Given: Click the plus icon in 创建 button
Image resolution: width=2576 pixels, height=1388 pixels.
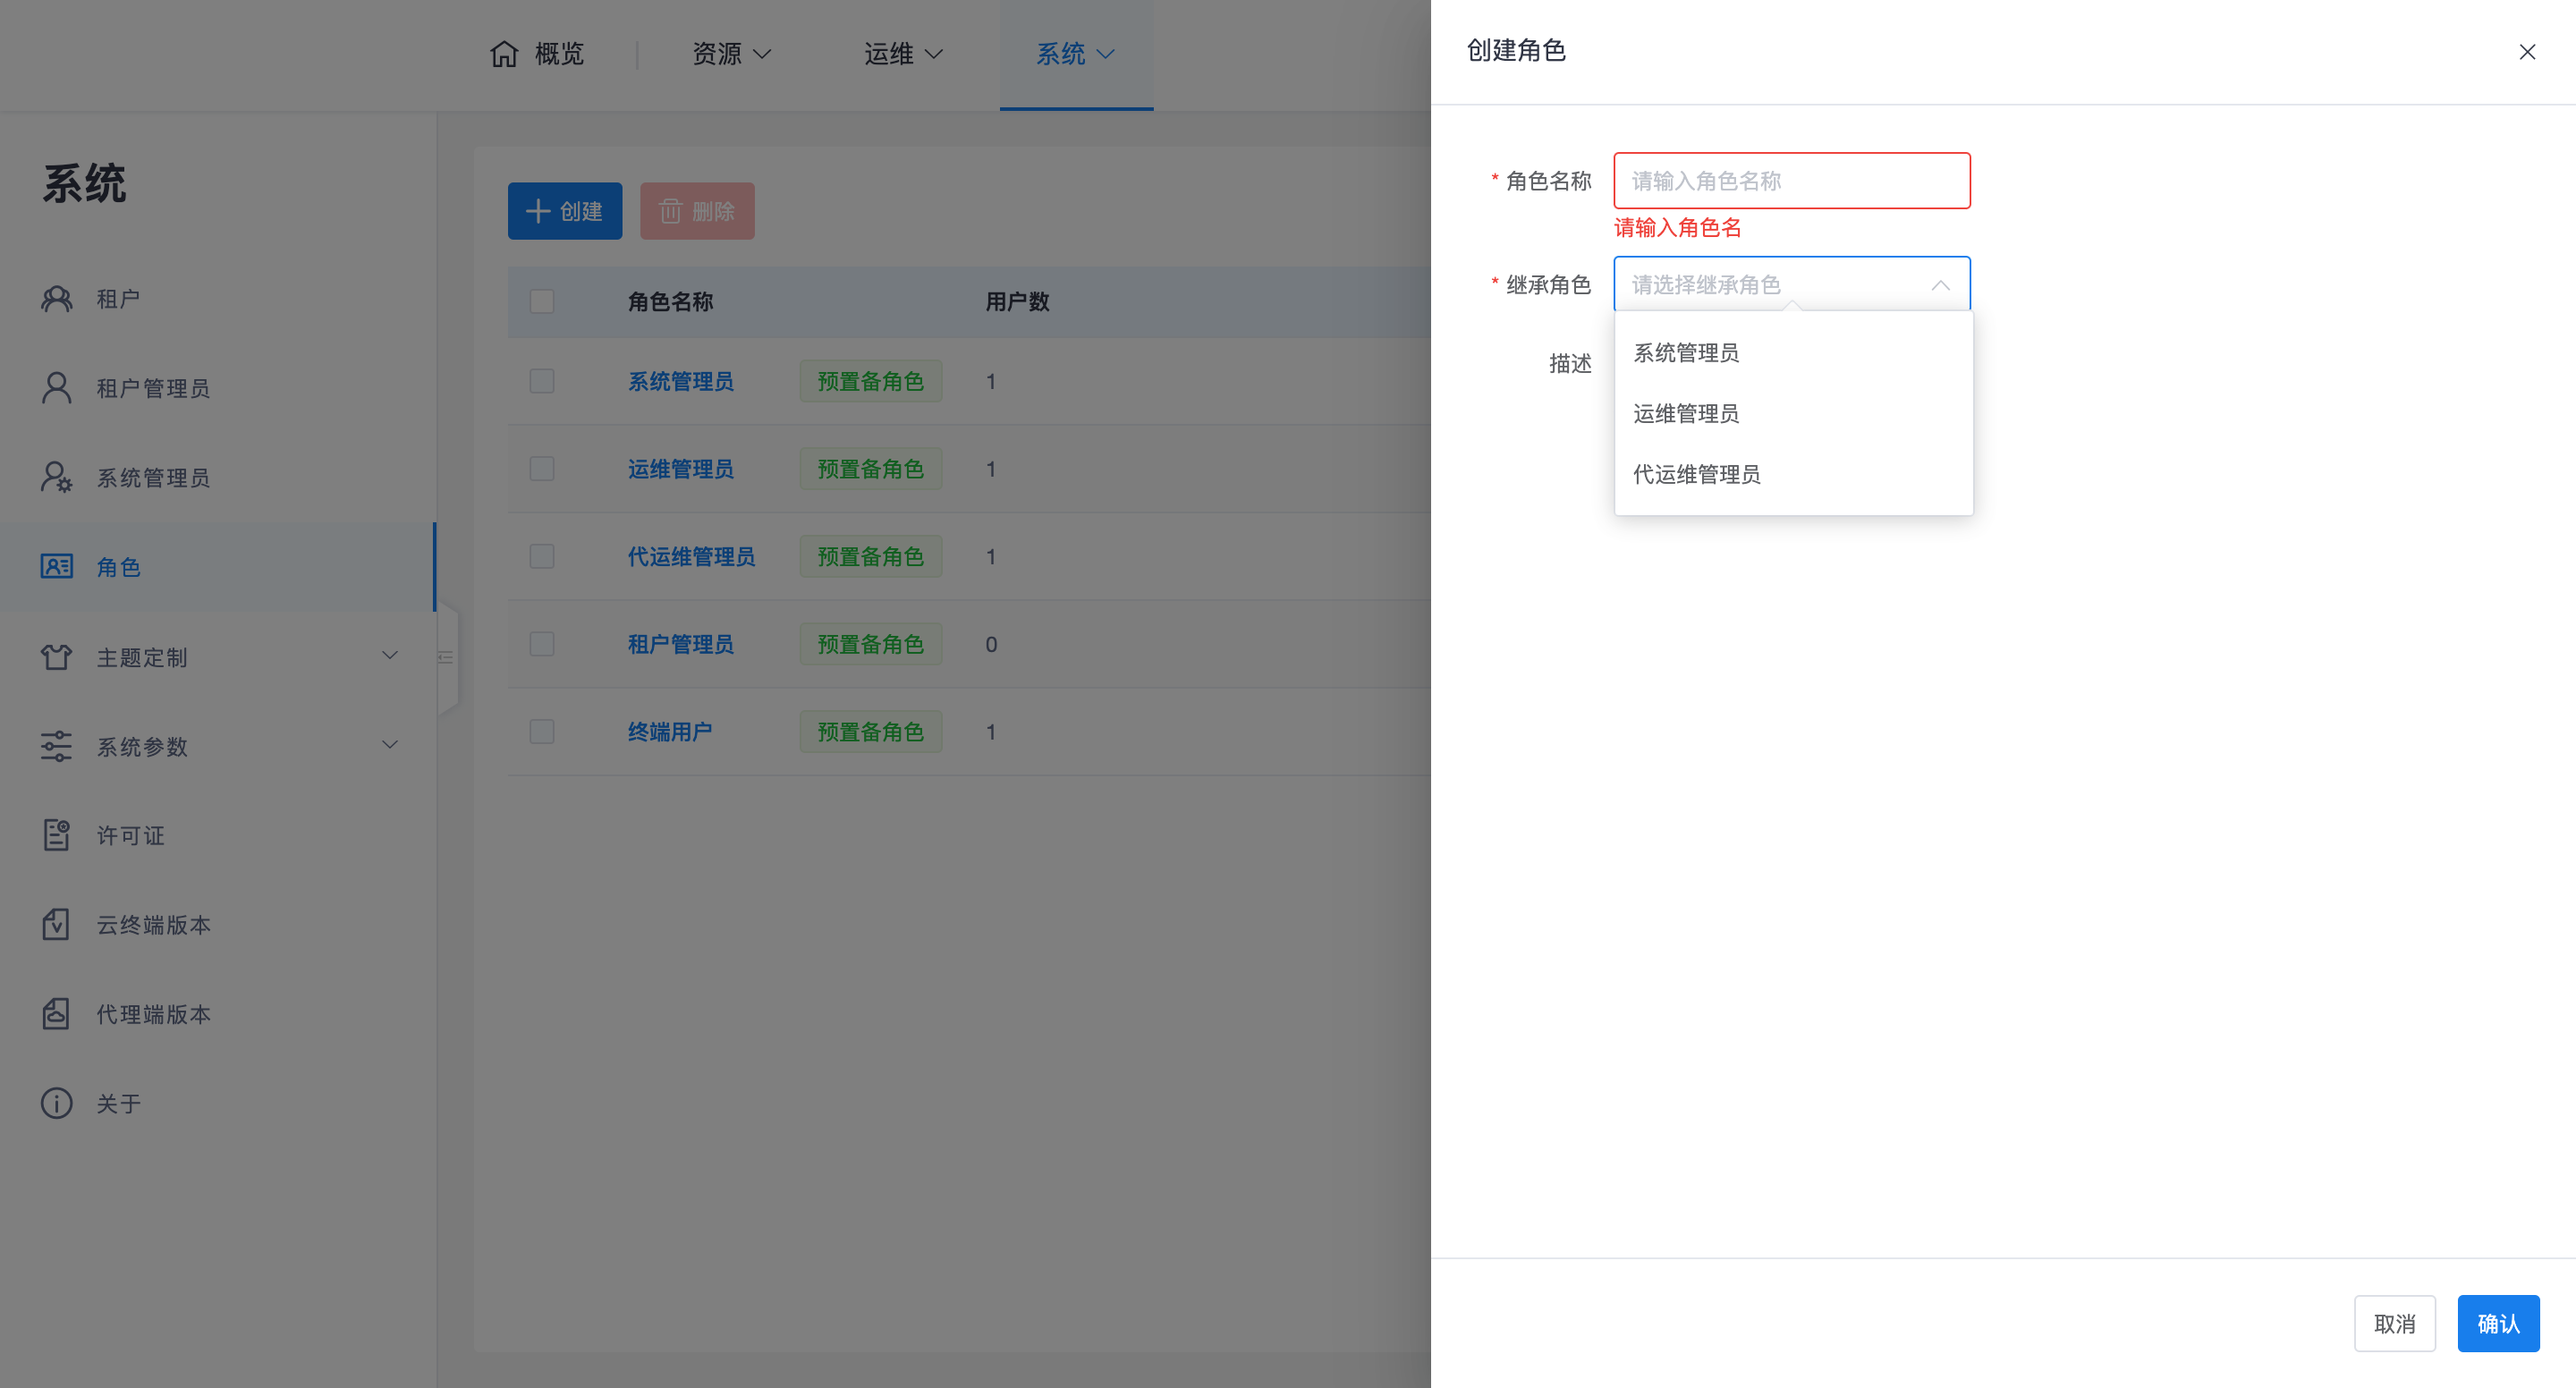Looking at the screenshot, I should pos(538,211).
